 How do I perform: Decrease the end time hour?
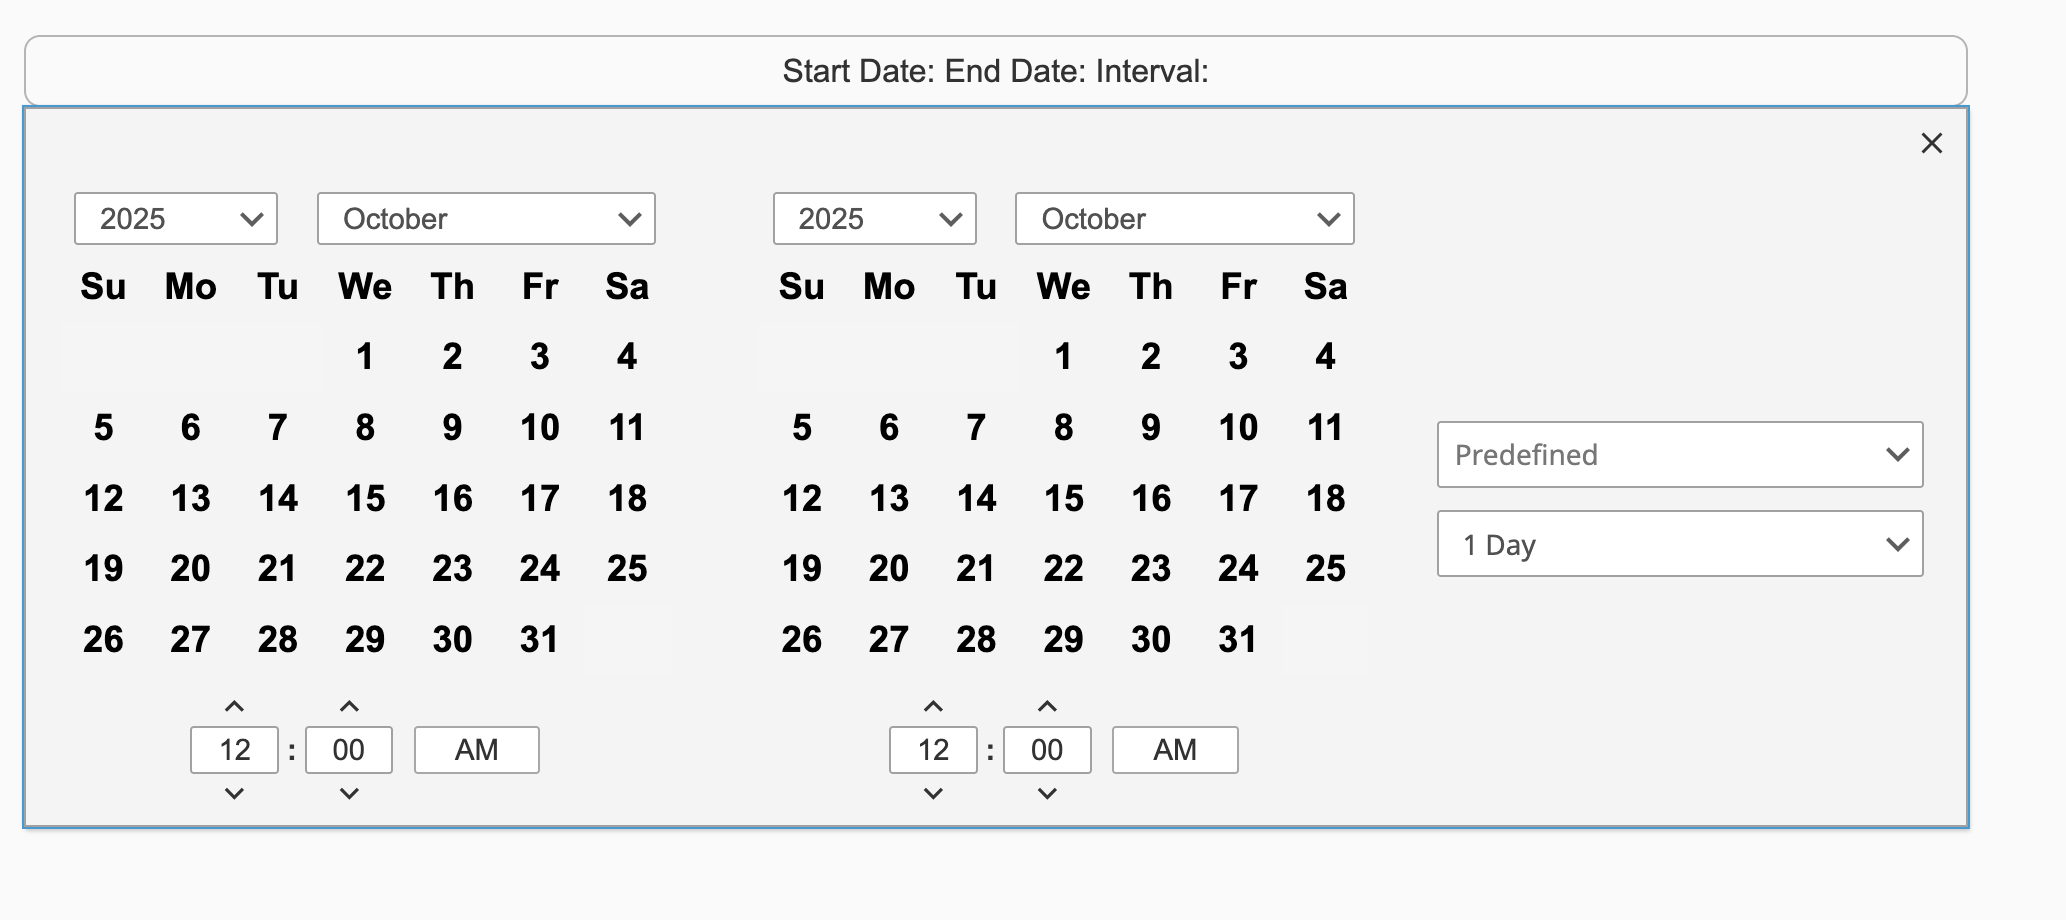pyautogui.click(x=933, y=794)
